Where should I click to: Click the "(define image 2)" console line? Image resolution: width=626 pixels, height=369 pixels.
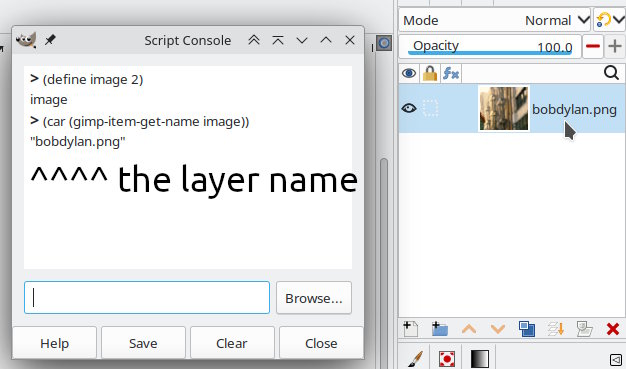93,79
